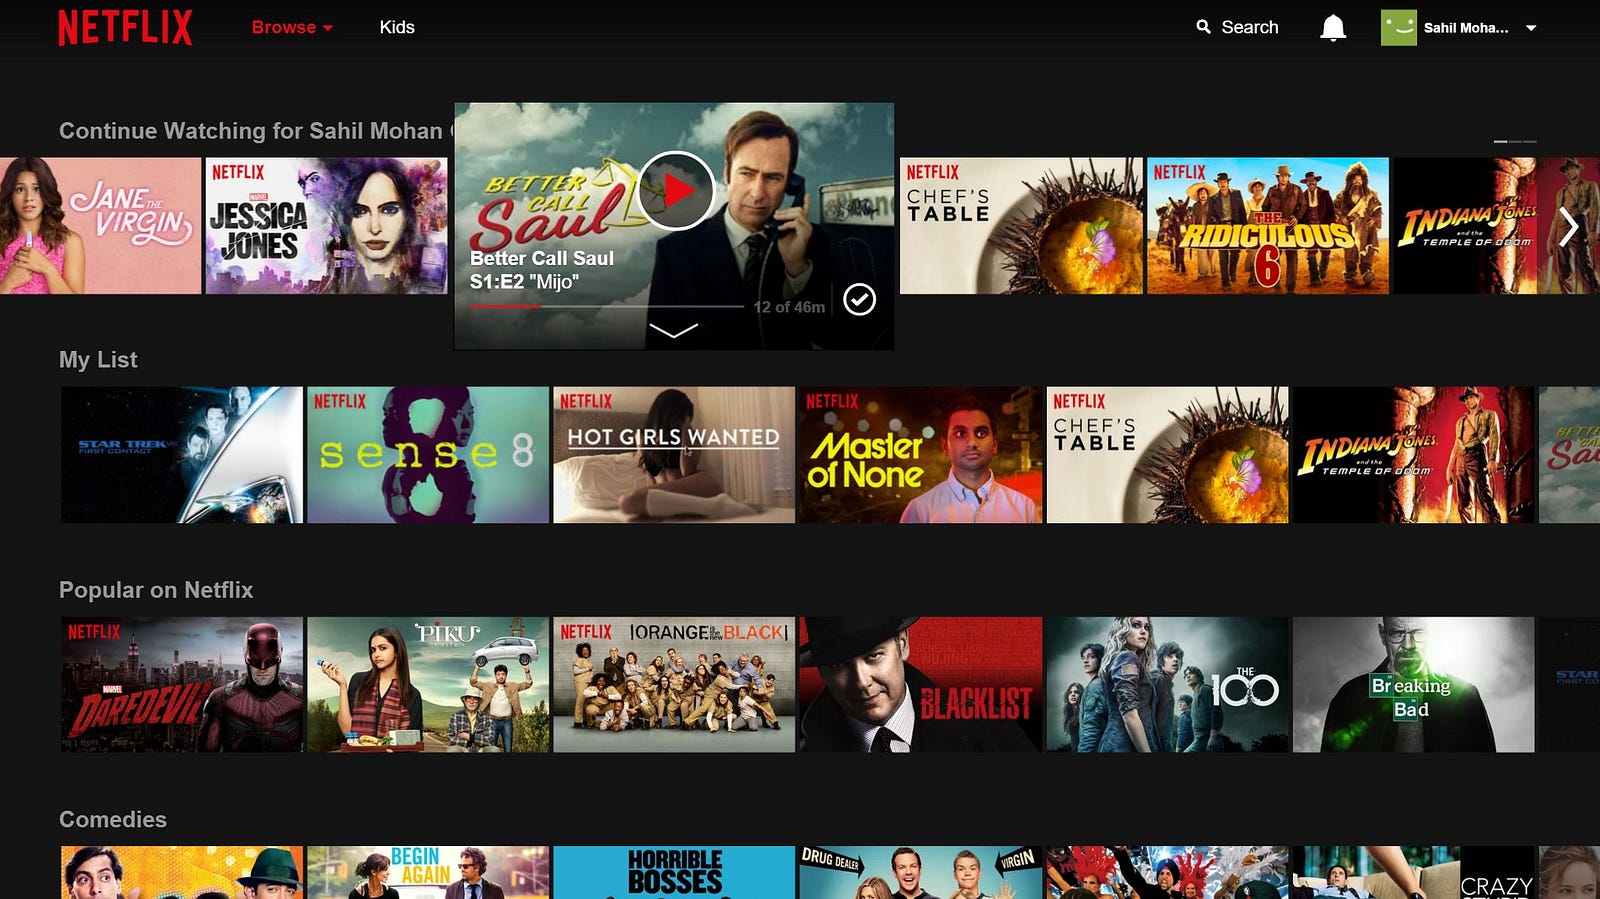
Task: Select Chef's Table in the Continue Watching row
Action: [1021, 225]
